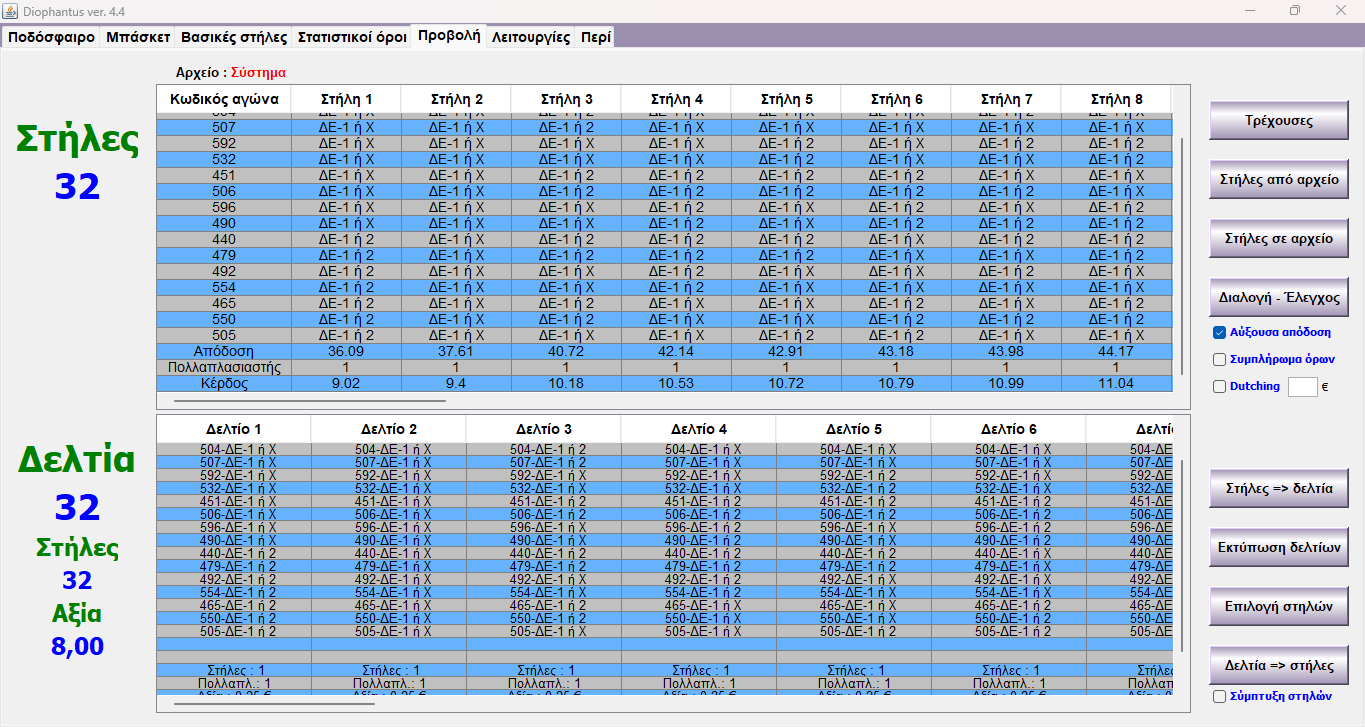Screen dimensions: 1365x727
Task: Click the Στήλη 4 column header
Action: (x=676, y=100)
